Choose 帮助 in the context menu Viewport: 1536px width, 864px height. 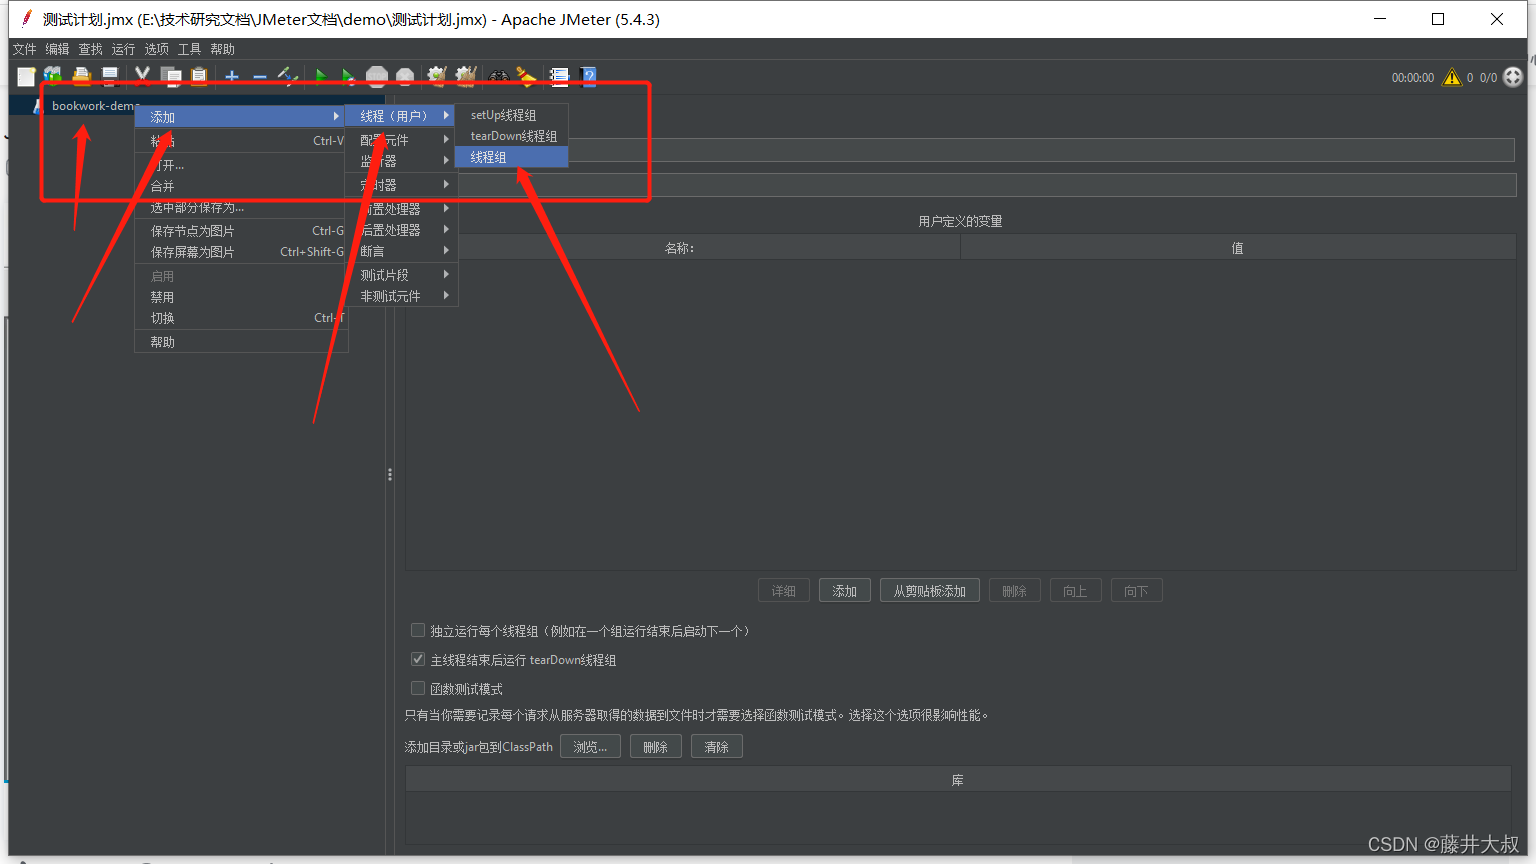tap(241, 342)
